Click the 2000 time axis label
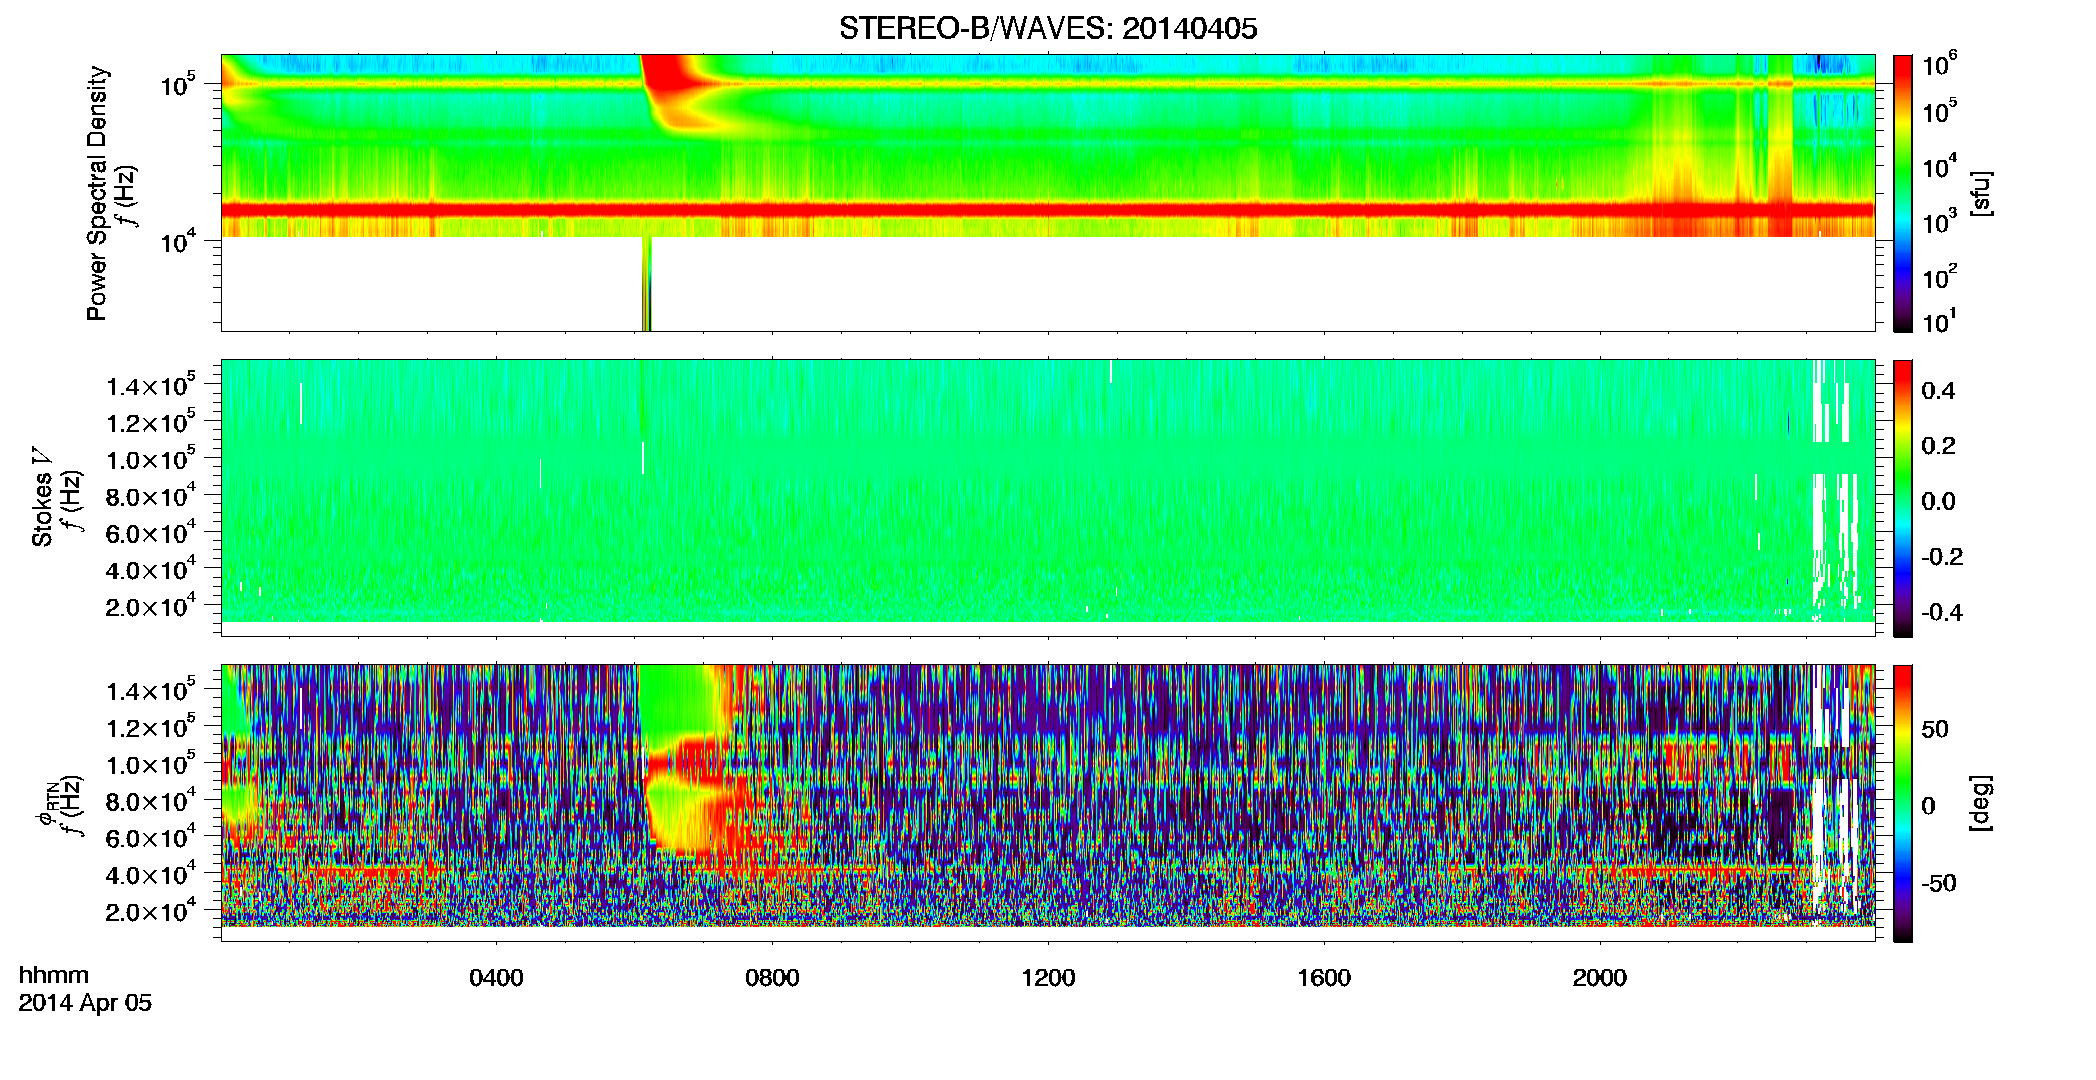Screen dimensions: 2096x1080 [x=1600, y=978]
